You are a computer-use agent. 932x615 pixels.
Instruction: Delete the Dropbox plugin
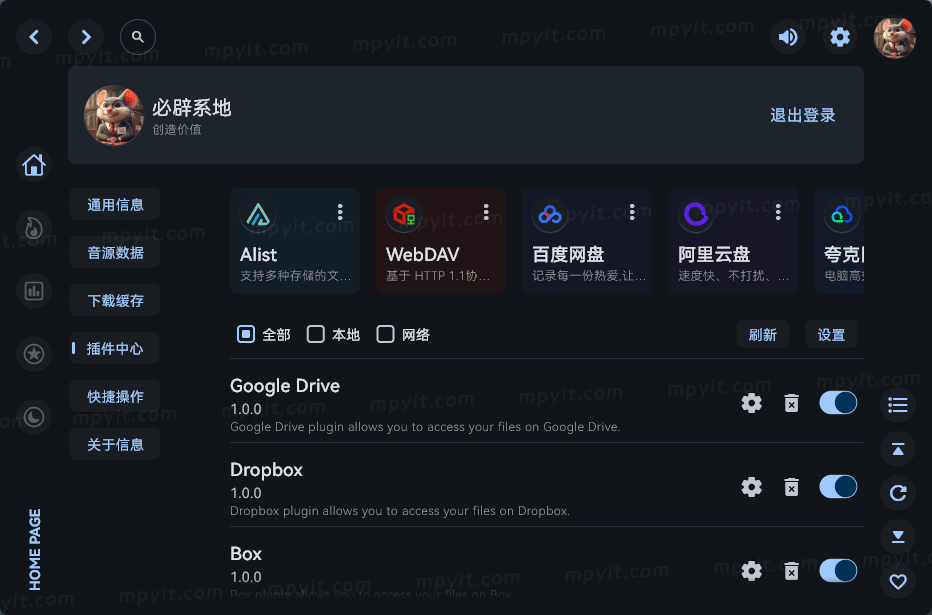791,487
